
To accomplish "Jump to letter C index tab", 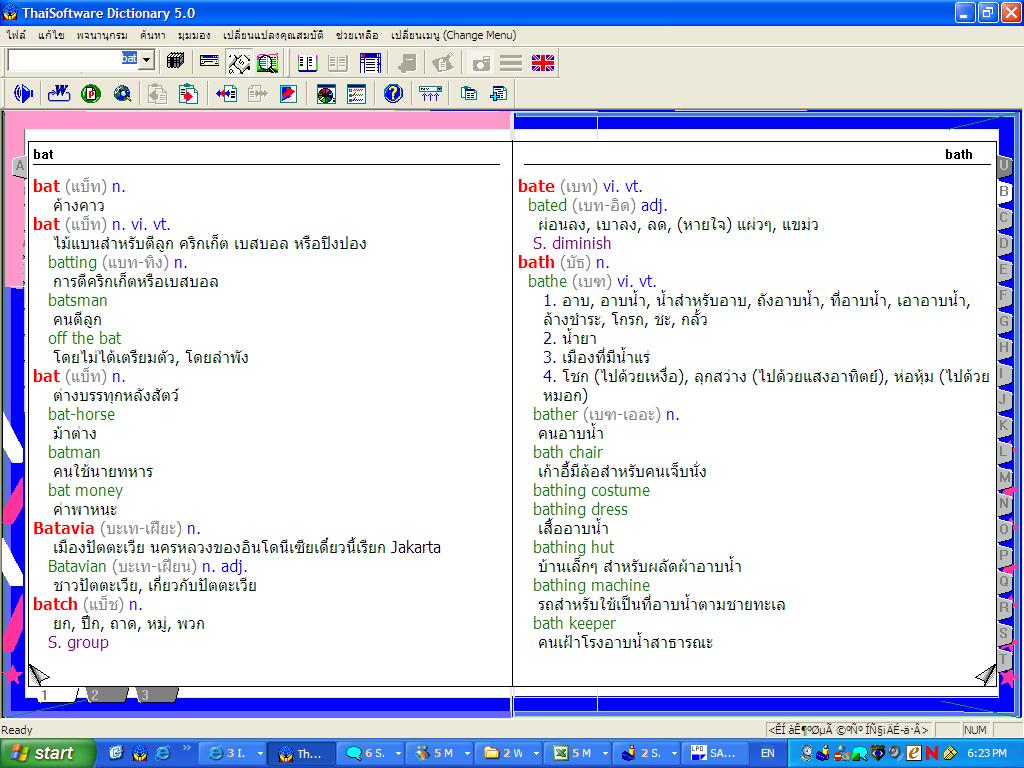I will (x=1004, y=217).
